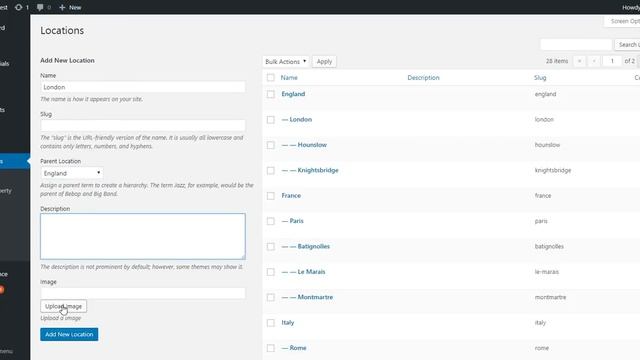Open the Parent Location dropdown

(x=71, y=173)
